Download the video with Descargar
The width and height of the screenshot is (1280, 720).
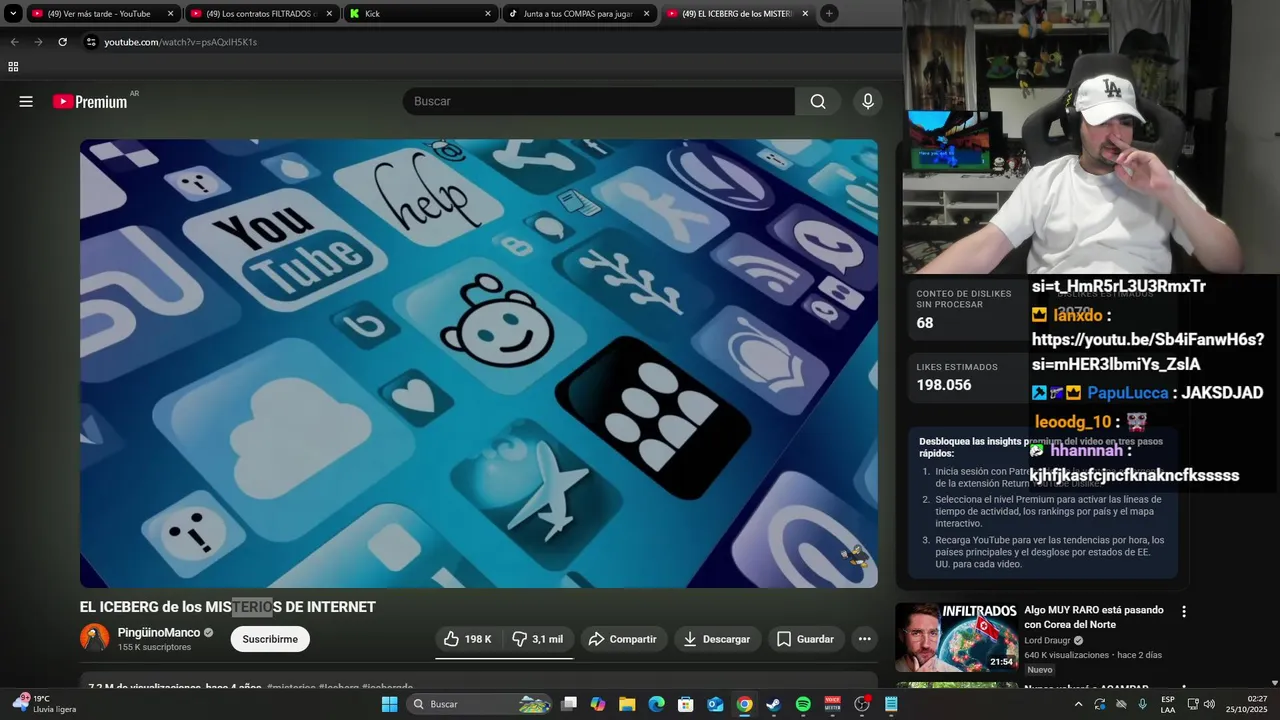(717, 639)
